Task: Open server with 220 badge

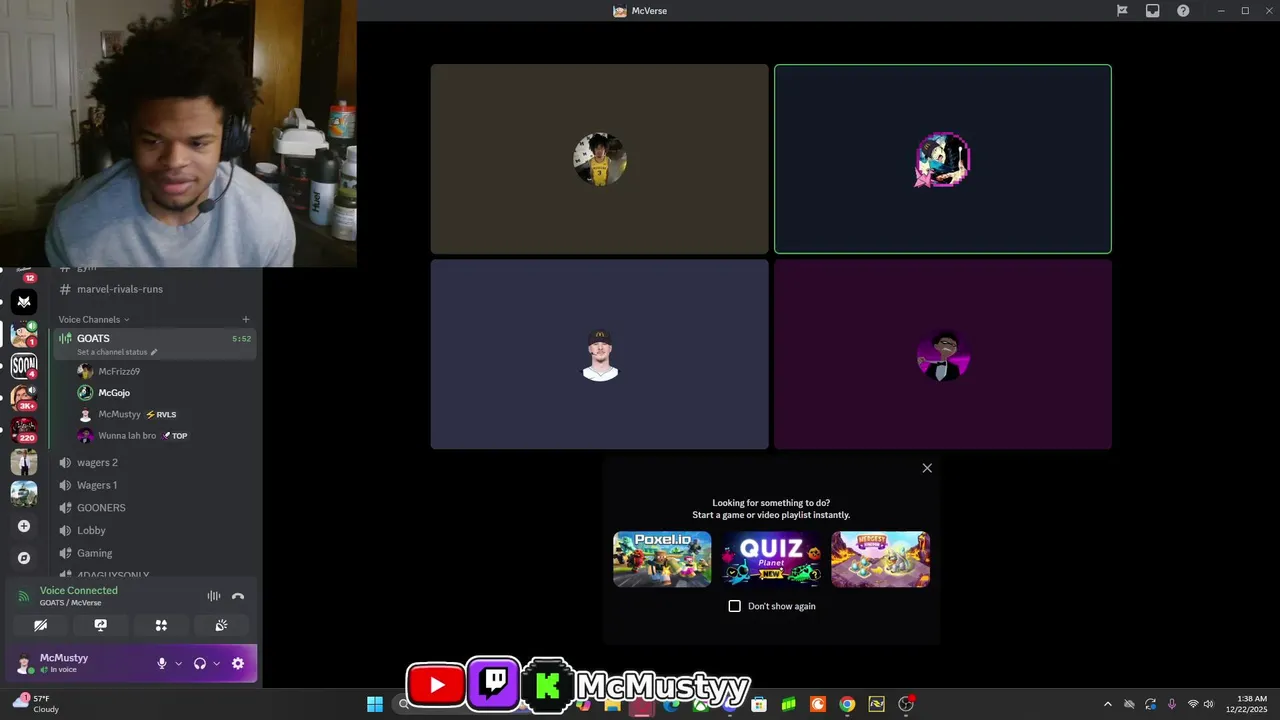Action: [24, 430]
